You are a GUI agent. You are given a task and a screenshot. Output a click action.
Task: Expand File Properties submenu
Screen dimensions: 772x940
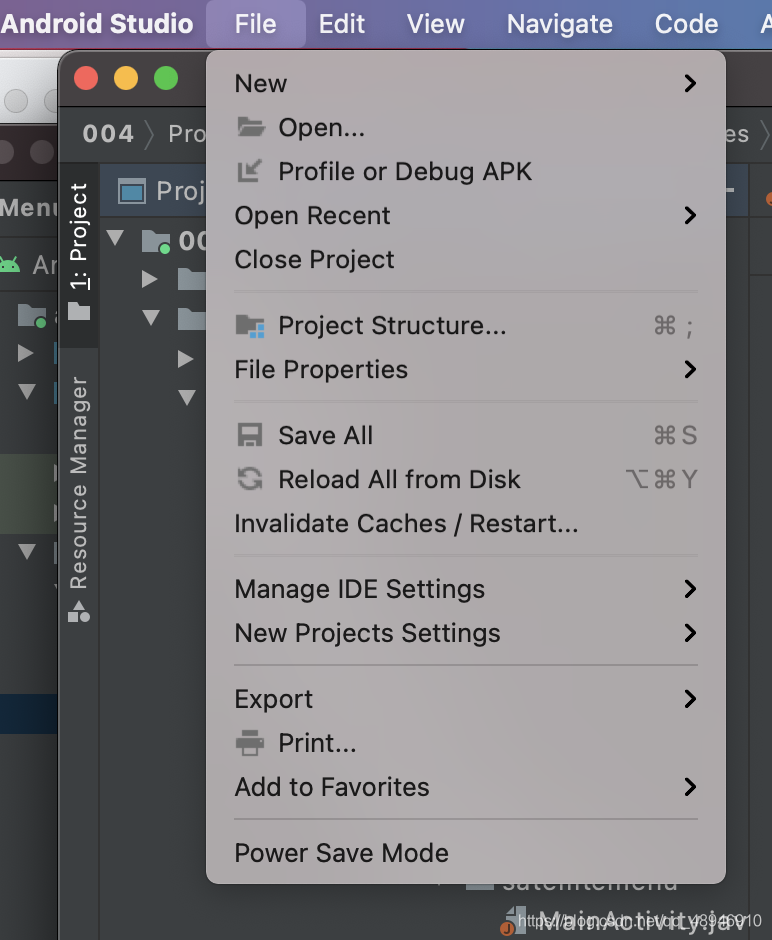tap(466, 369)
